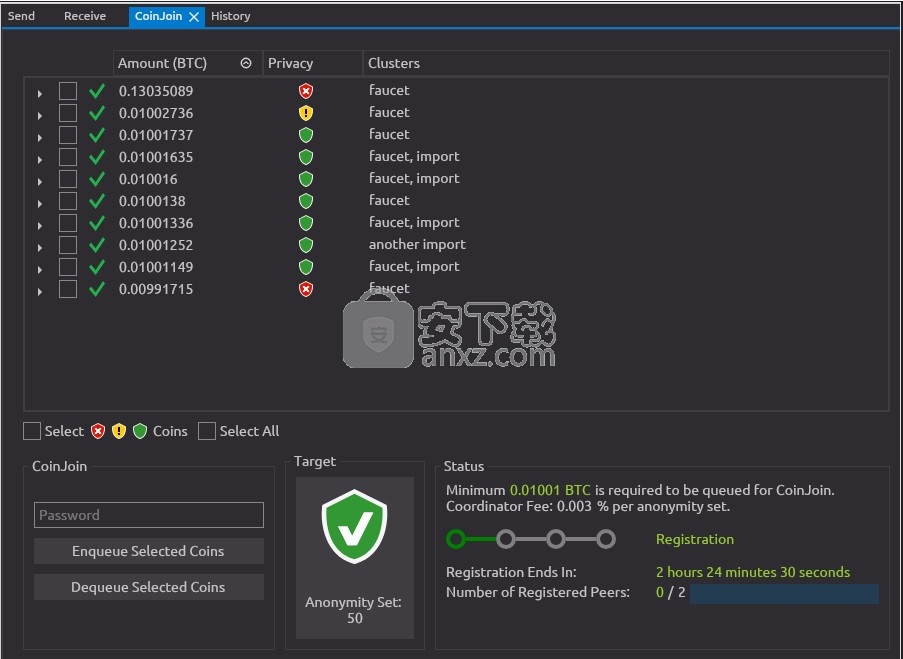Screen dimensions: 903x659
Task: Tick the checkbox for coin 0.01001737
Action: click(68, 135)
